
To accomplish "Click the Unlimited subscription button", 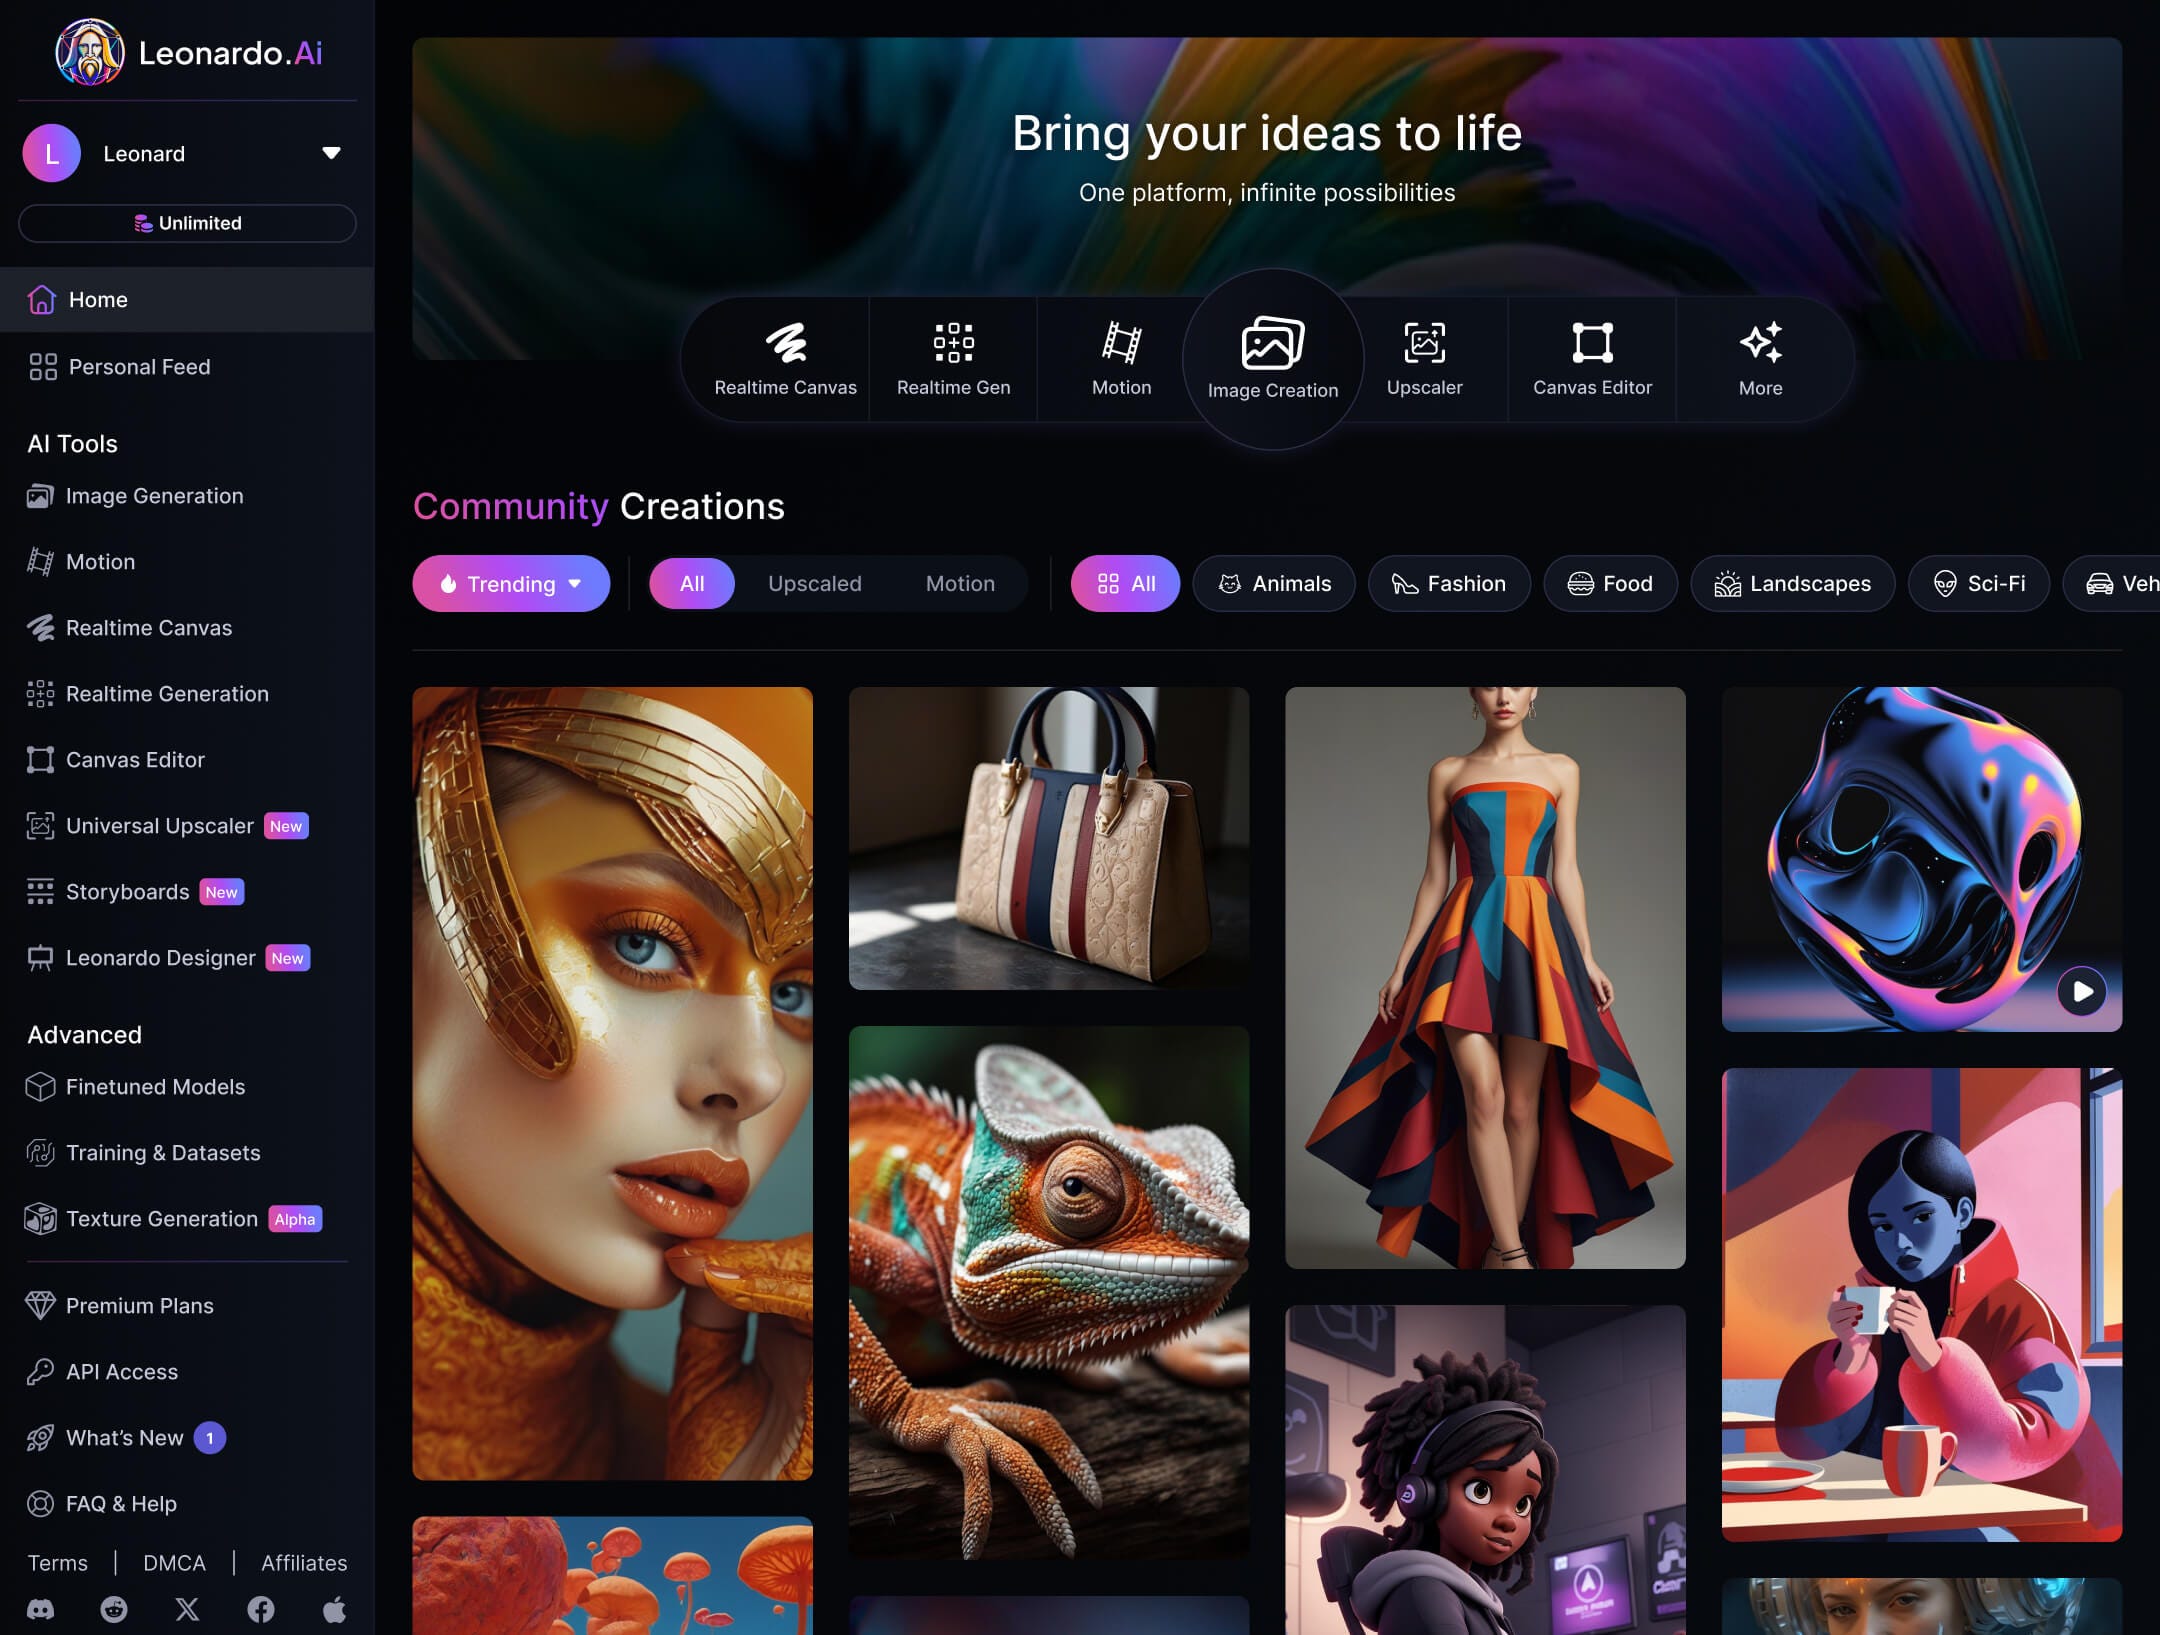I will (x=187, y=222).
